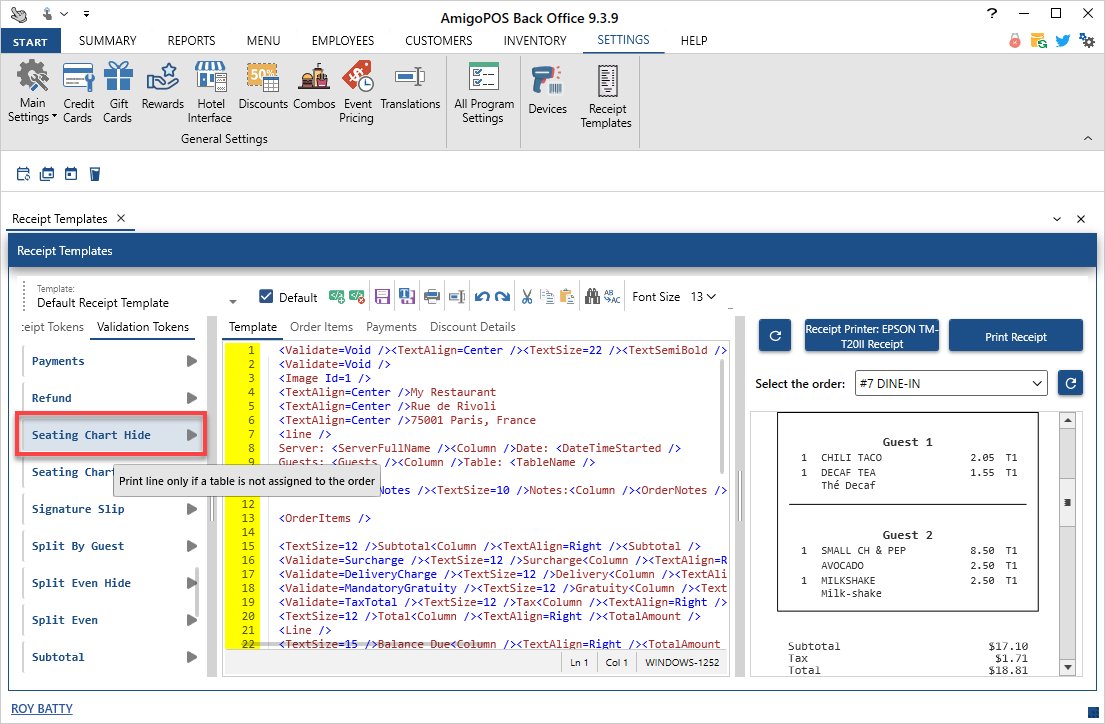The height and width of the screenshot is (724, 1105).
Task: Open the Select the order combo box
Action: pos(950,383)
